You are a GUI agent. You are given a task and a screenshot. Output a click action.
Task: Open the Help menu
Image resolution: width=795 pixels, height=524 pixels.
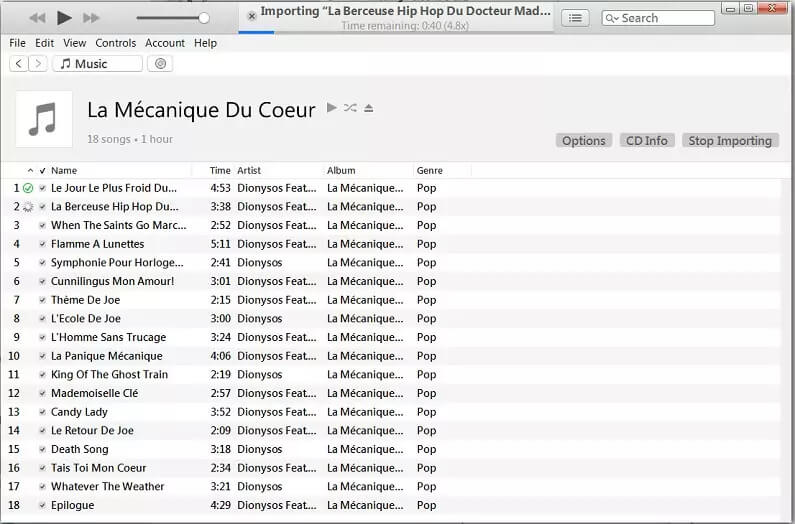click(205, 43)
